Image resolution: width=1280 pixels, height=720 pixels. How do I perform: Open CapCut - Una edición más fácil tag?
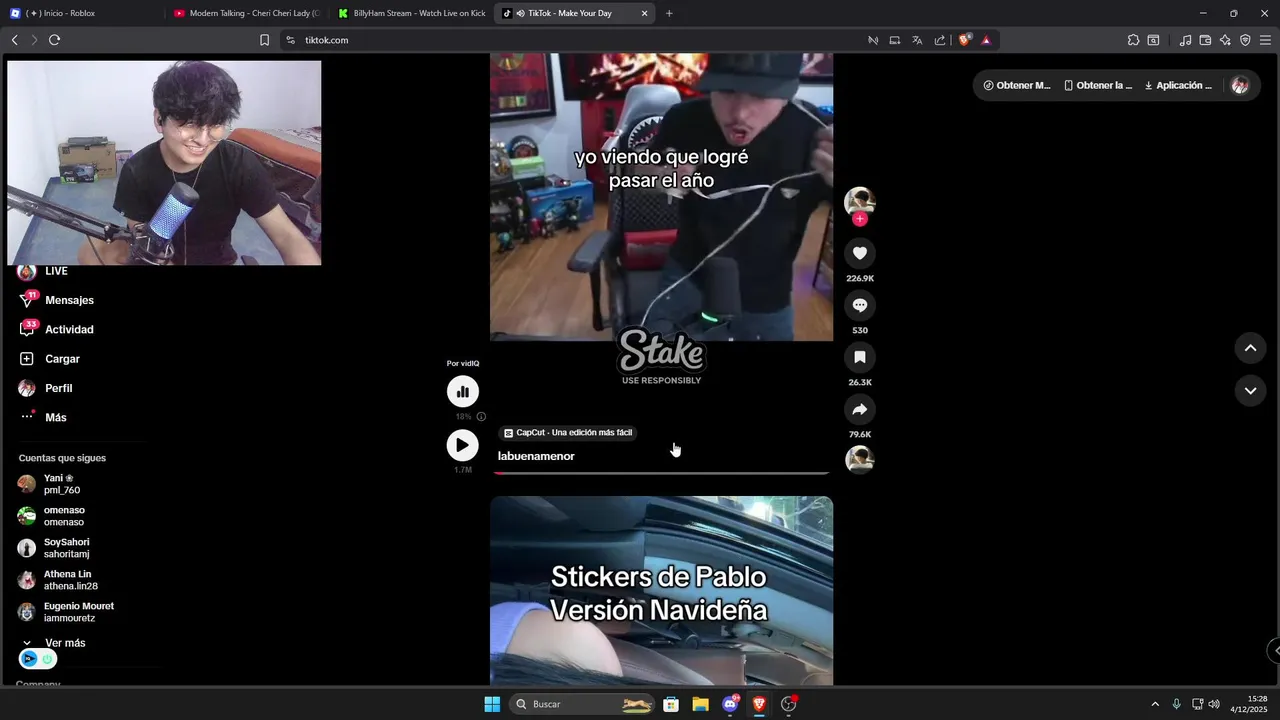click(568, 433)
